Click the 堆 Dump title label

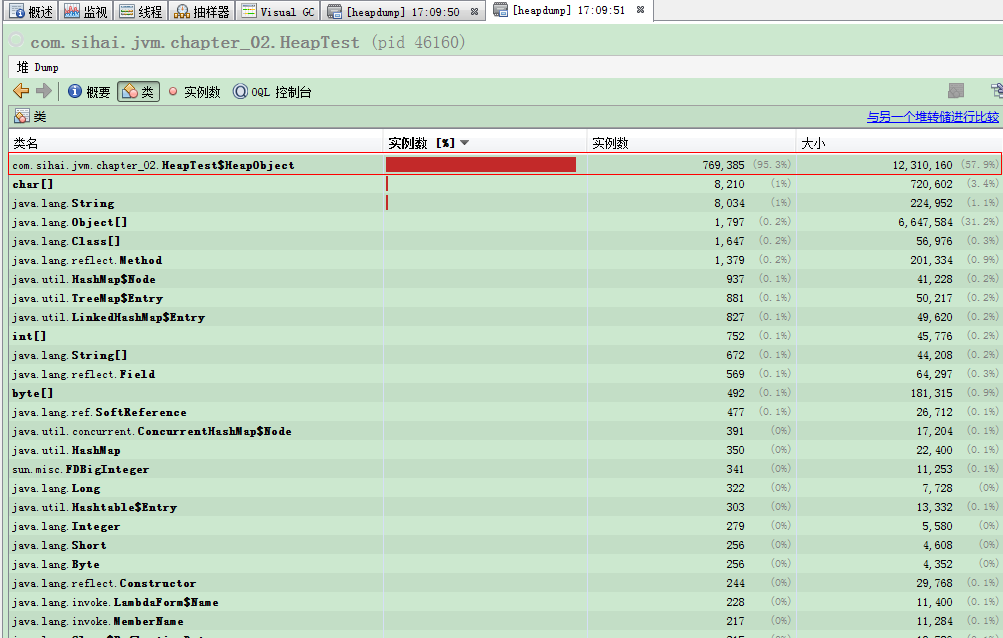[x=37, y=67]
